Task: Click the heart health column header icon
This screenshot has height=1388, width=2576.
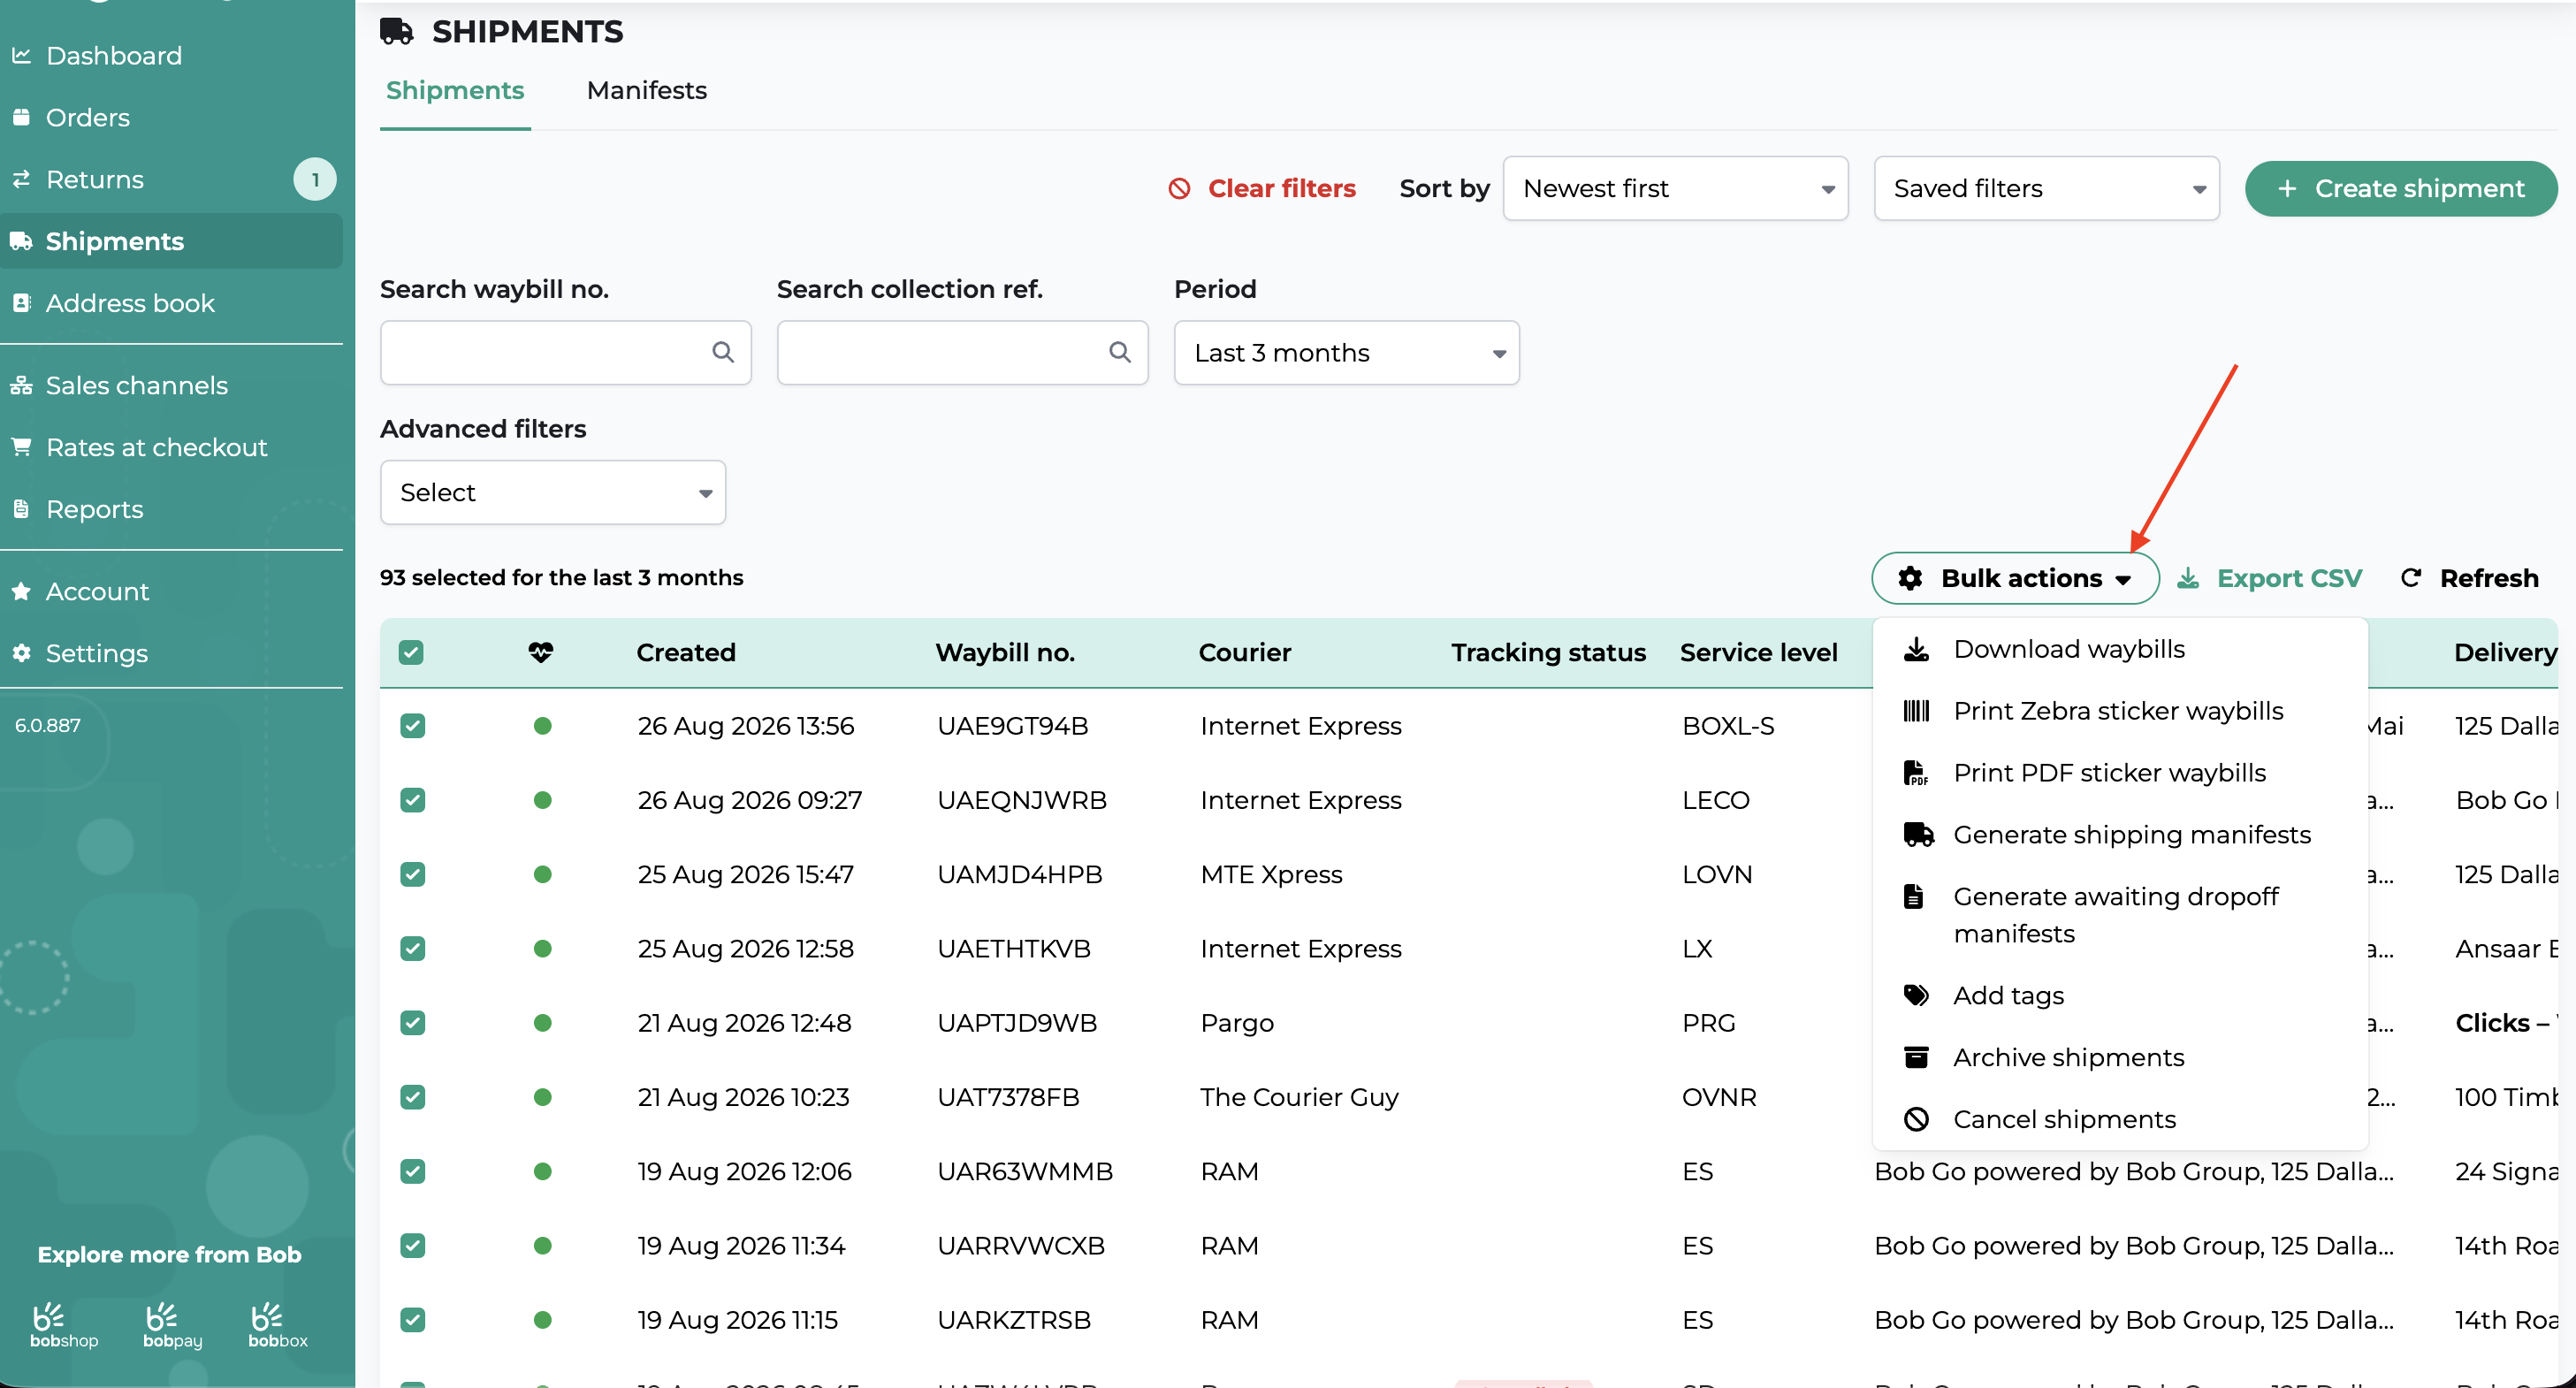Action: click(541, 653)
